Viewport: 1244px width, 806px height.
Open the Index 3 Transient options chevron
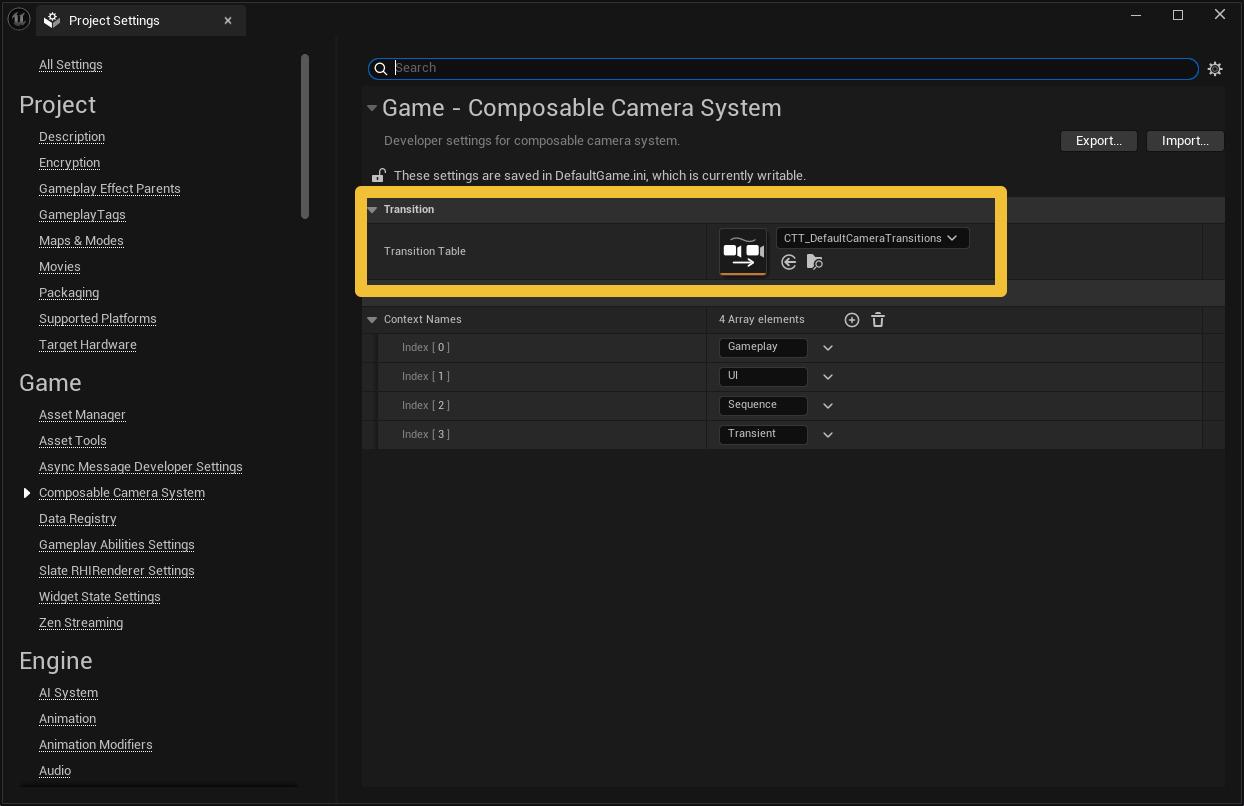click(828, 435)
